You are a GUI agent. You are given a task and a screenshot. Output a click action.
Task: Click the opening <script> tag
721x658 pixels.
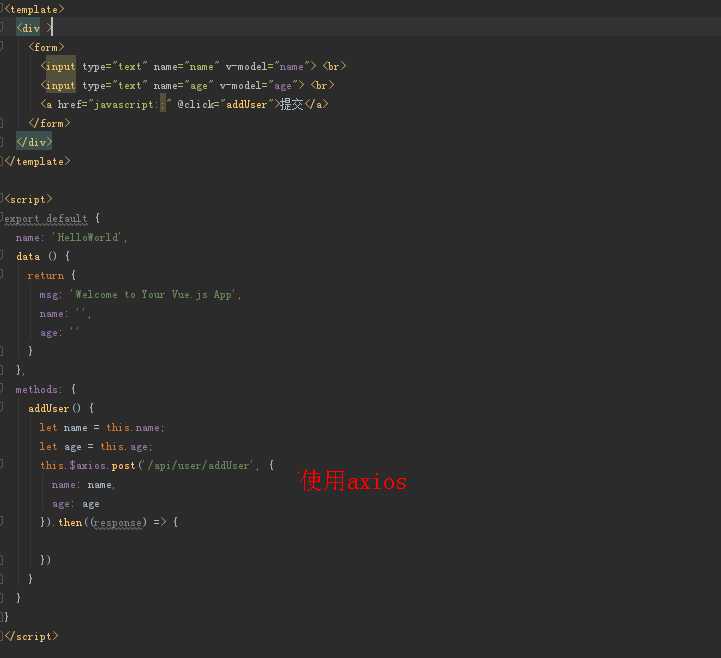click(x=28, y=200)
